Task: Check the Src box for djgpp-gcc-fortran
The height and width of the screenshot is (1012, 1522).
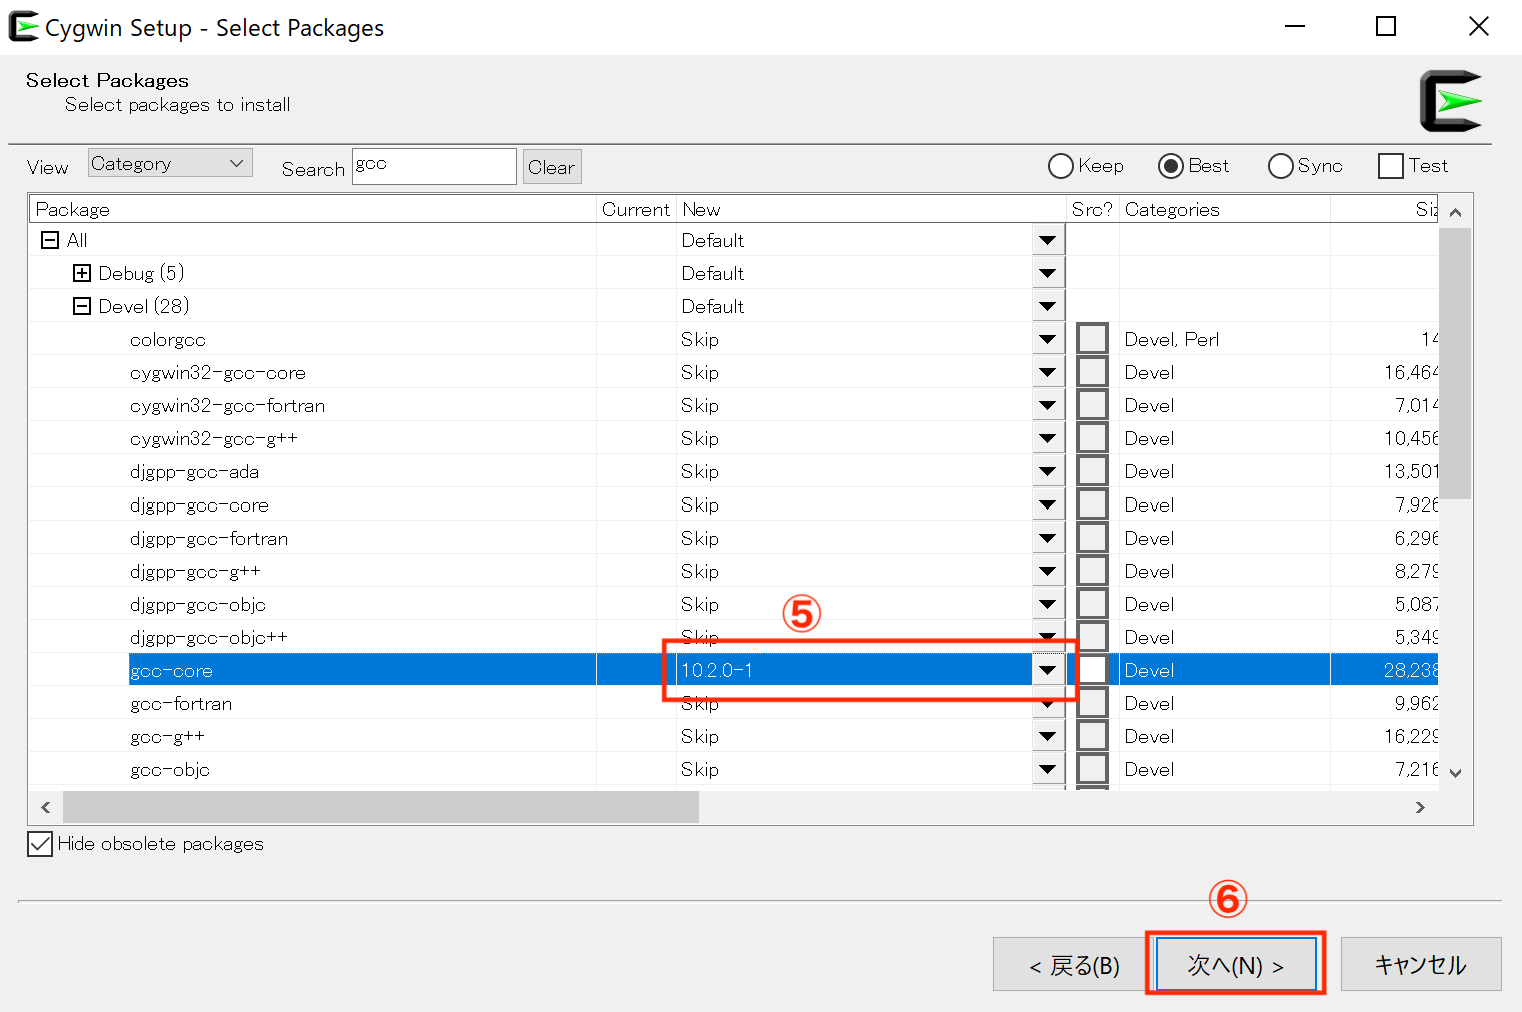Action: [1092, 538]
